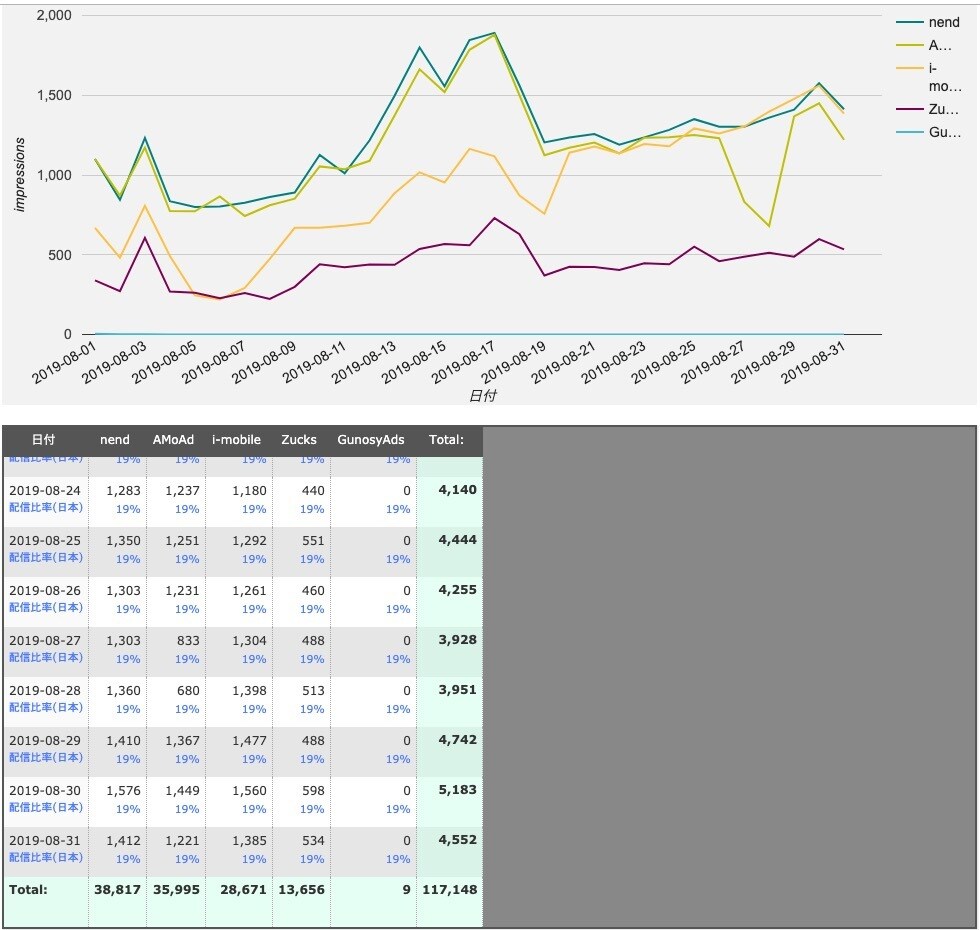This screenshot has width=980, height=930.
Task: Click the Total: label in the bottom row
Action: pyautogui.click(x=28, y=889)
